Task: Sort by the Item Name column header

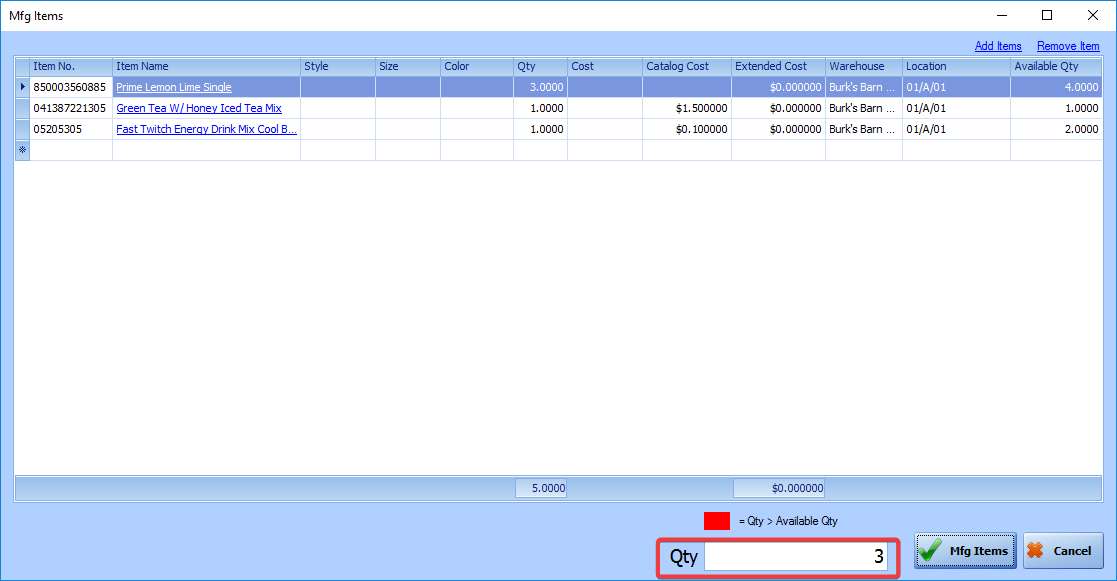Action: click(x=205, y=66)
